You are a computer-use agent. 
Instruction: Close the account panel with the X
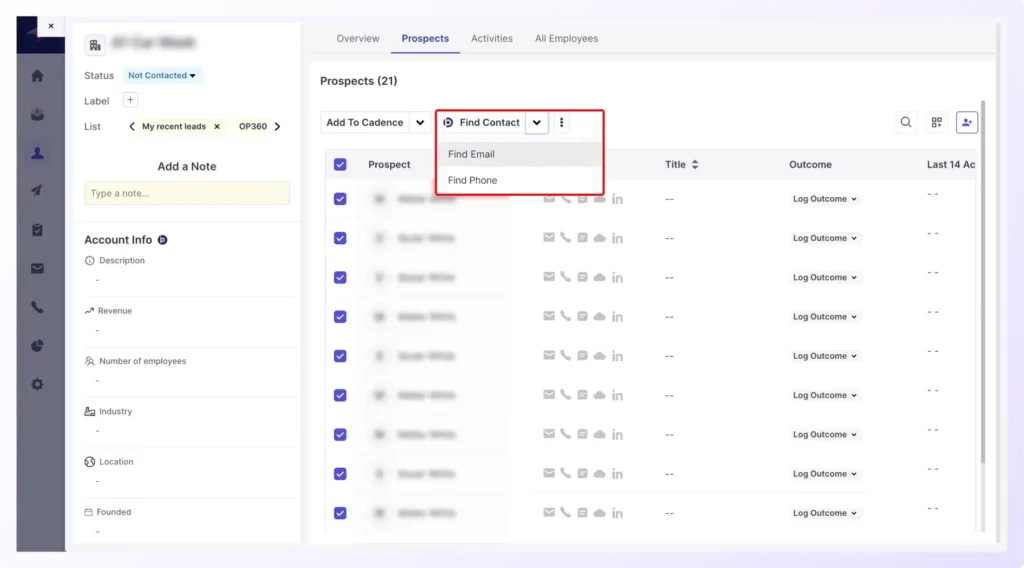51,26
